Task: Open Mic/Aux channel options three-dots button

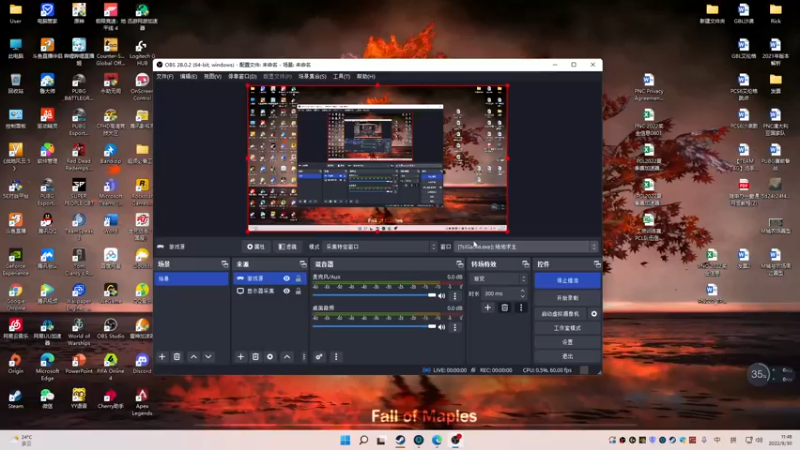Action: (x=455, y=295)
